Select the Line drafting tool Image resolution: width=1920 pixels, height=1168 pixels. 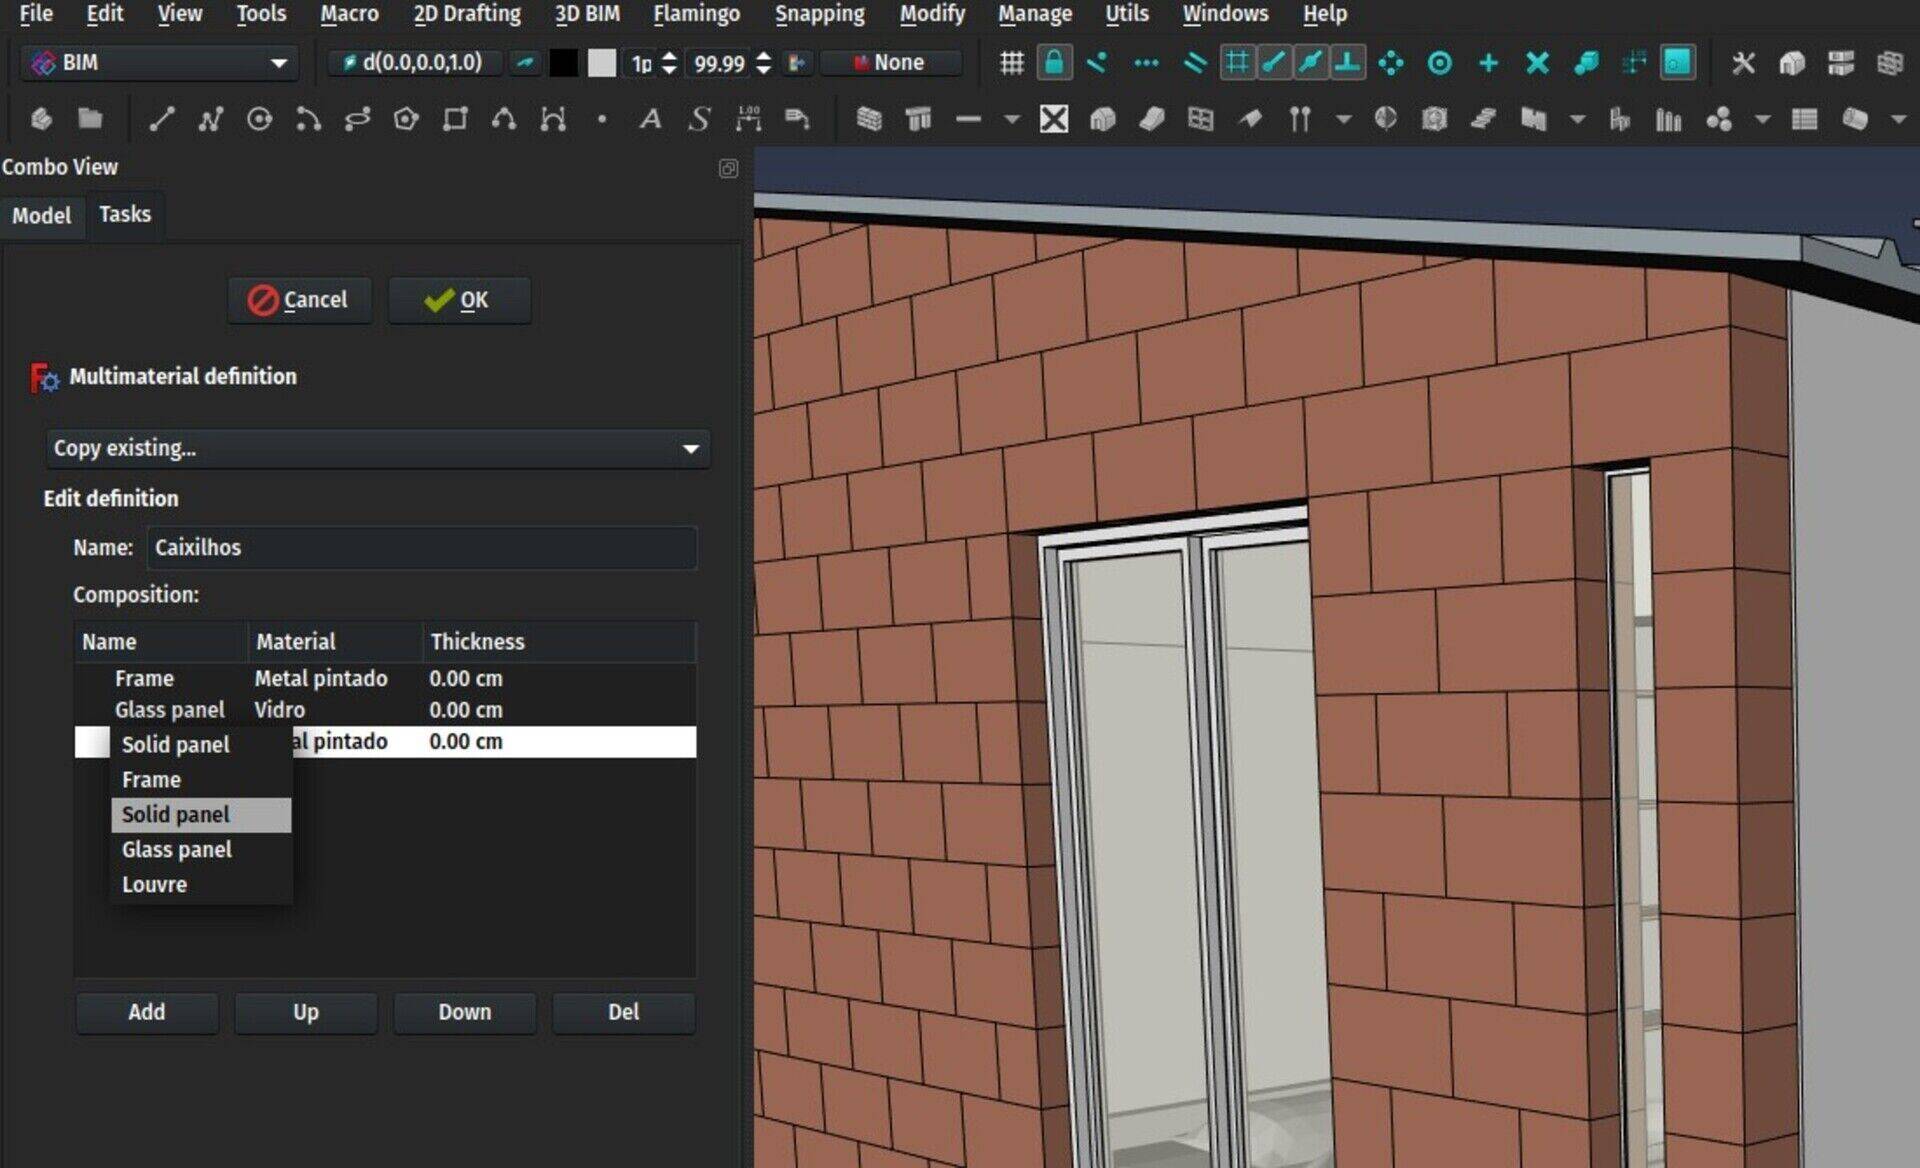[x=162, y=120]
